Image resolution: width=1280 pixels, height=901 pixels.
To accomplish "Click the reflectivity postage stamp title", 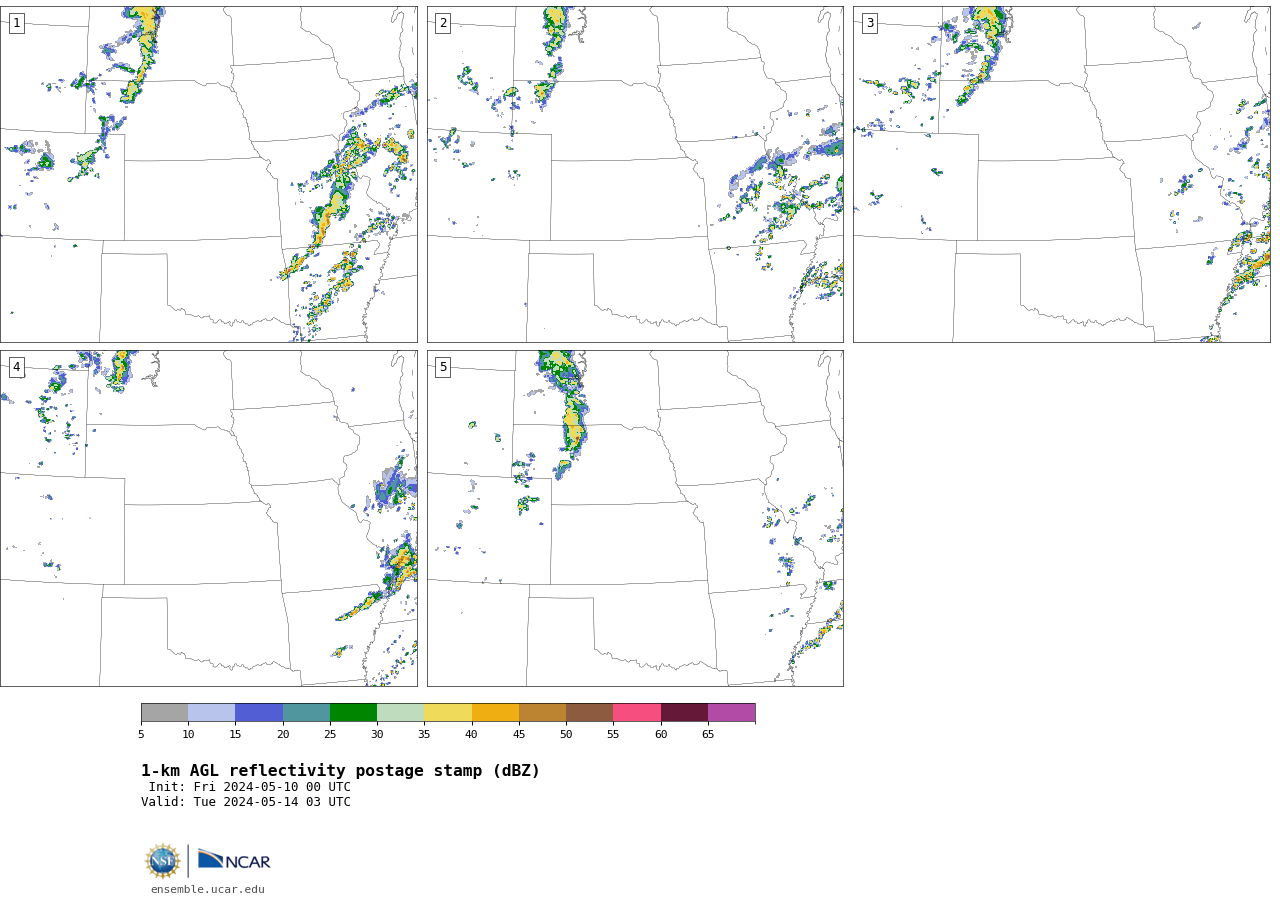I will pos(340,771).
